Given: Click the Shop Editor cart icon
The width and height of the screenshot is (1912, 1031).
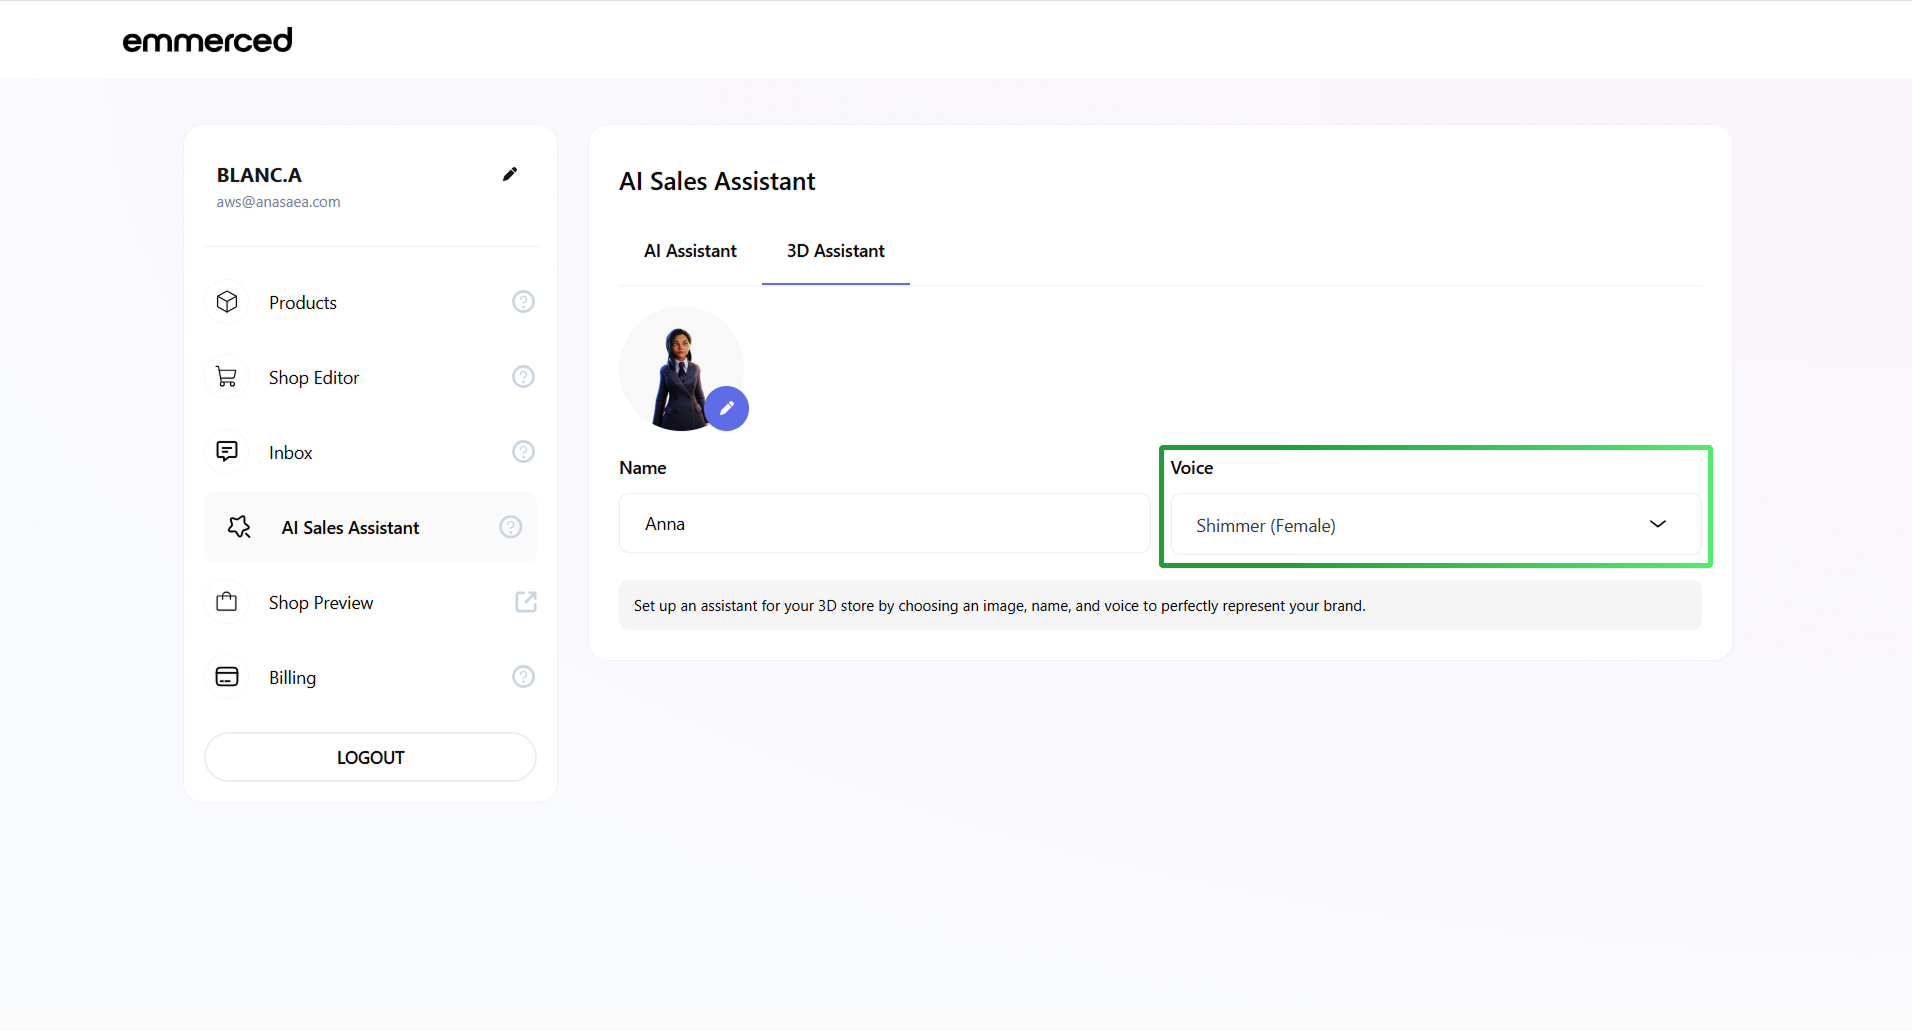Looking at the screenshot, I should click(227, 377).
